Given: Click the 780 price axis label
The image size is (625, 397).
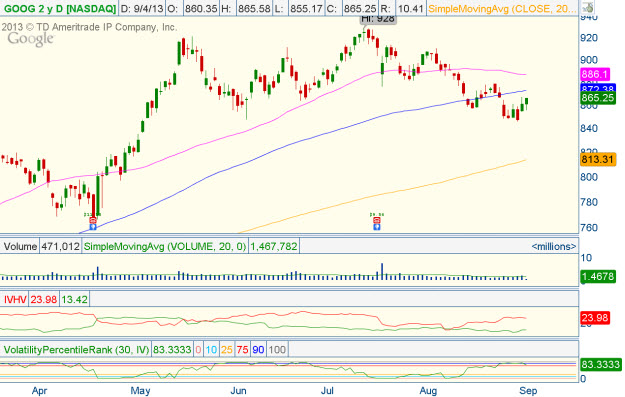Looking at the screenshot, I should pyautogui.click(x=589, y=202).
